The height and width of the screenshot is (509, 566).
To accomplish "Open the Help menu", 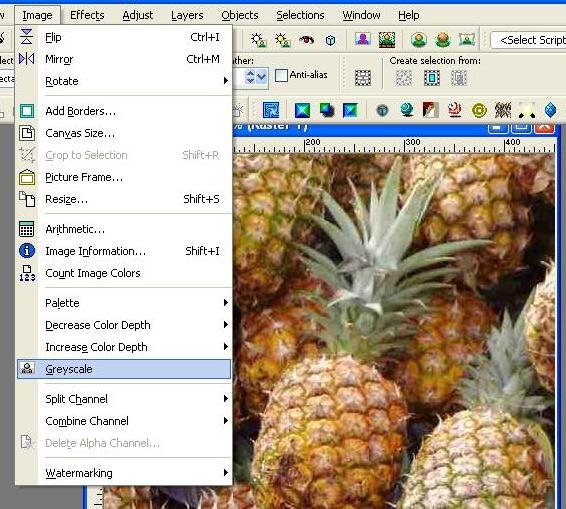I will tap(409, 15).
